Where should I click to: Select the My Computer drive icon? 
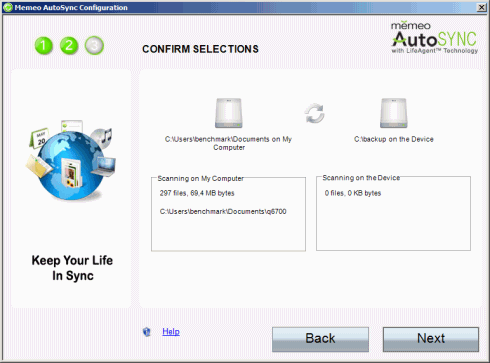(228, 113)
